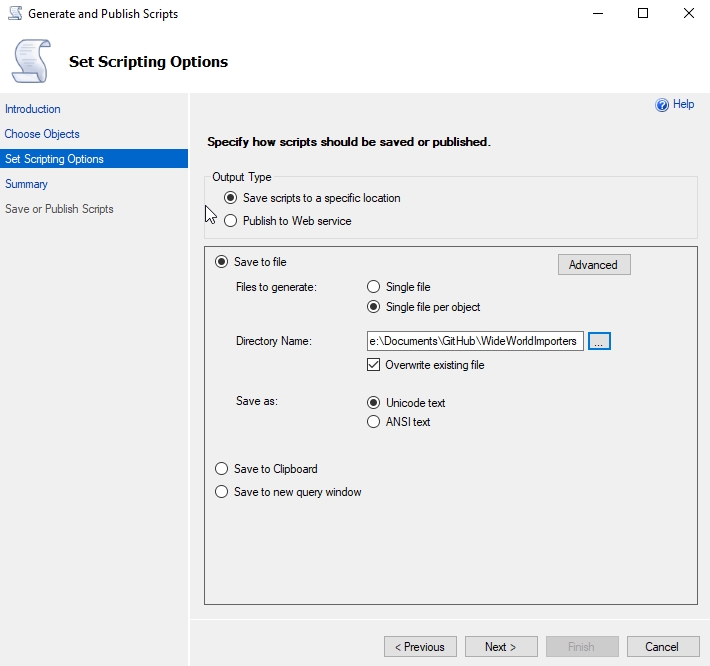Select 'Save scripts to a specific location'

231,198
